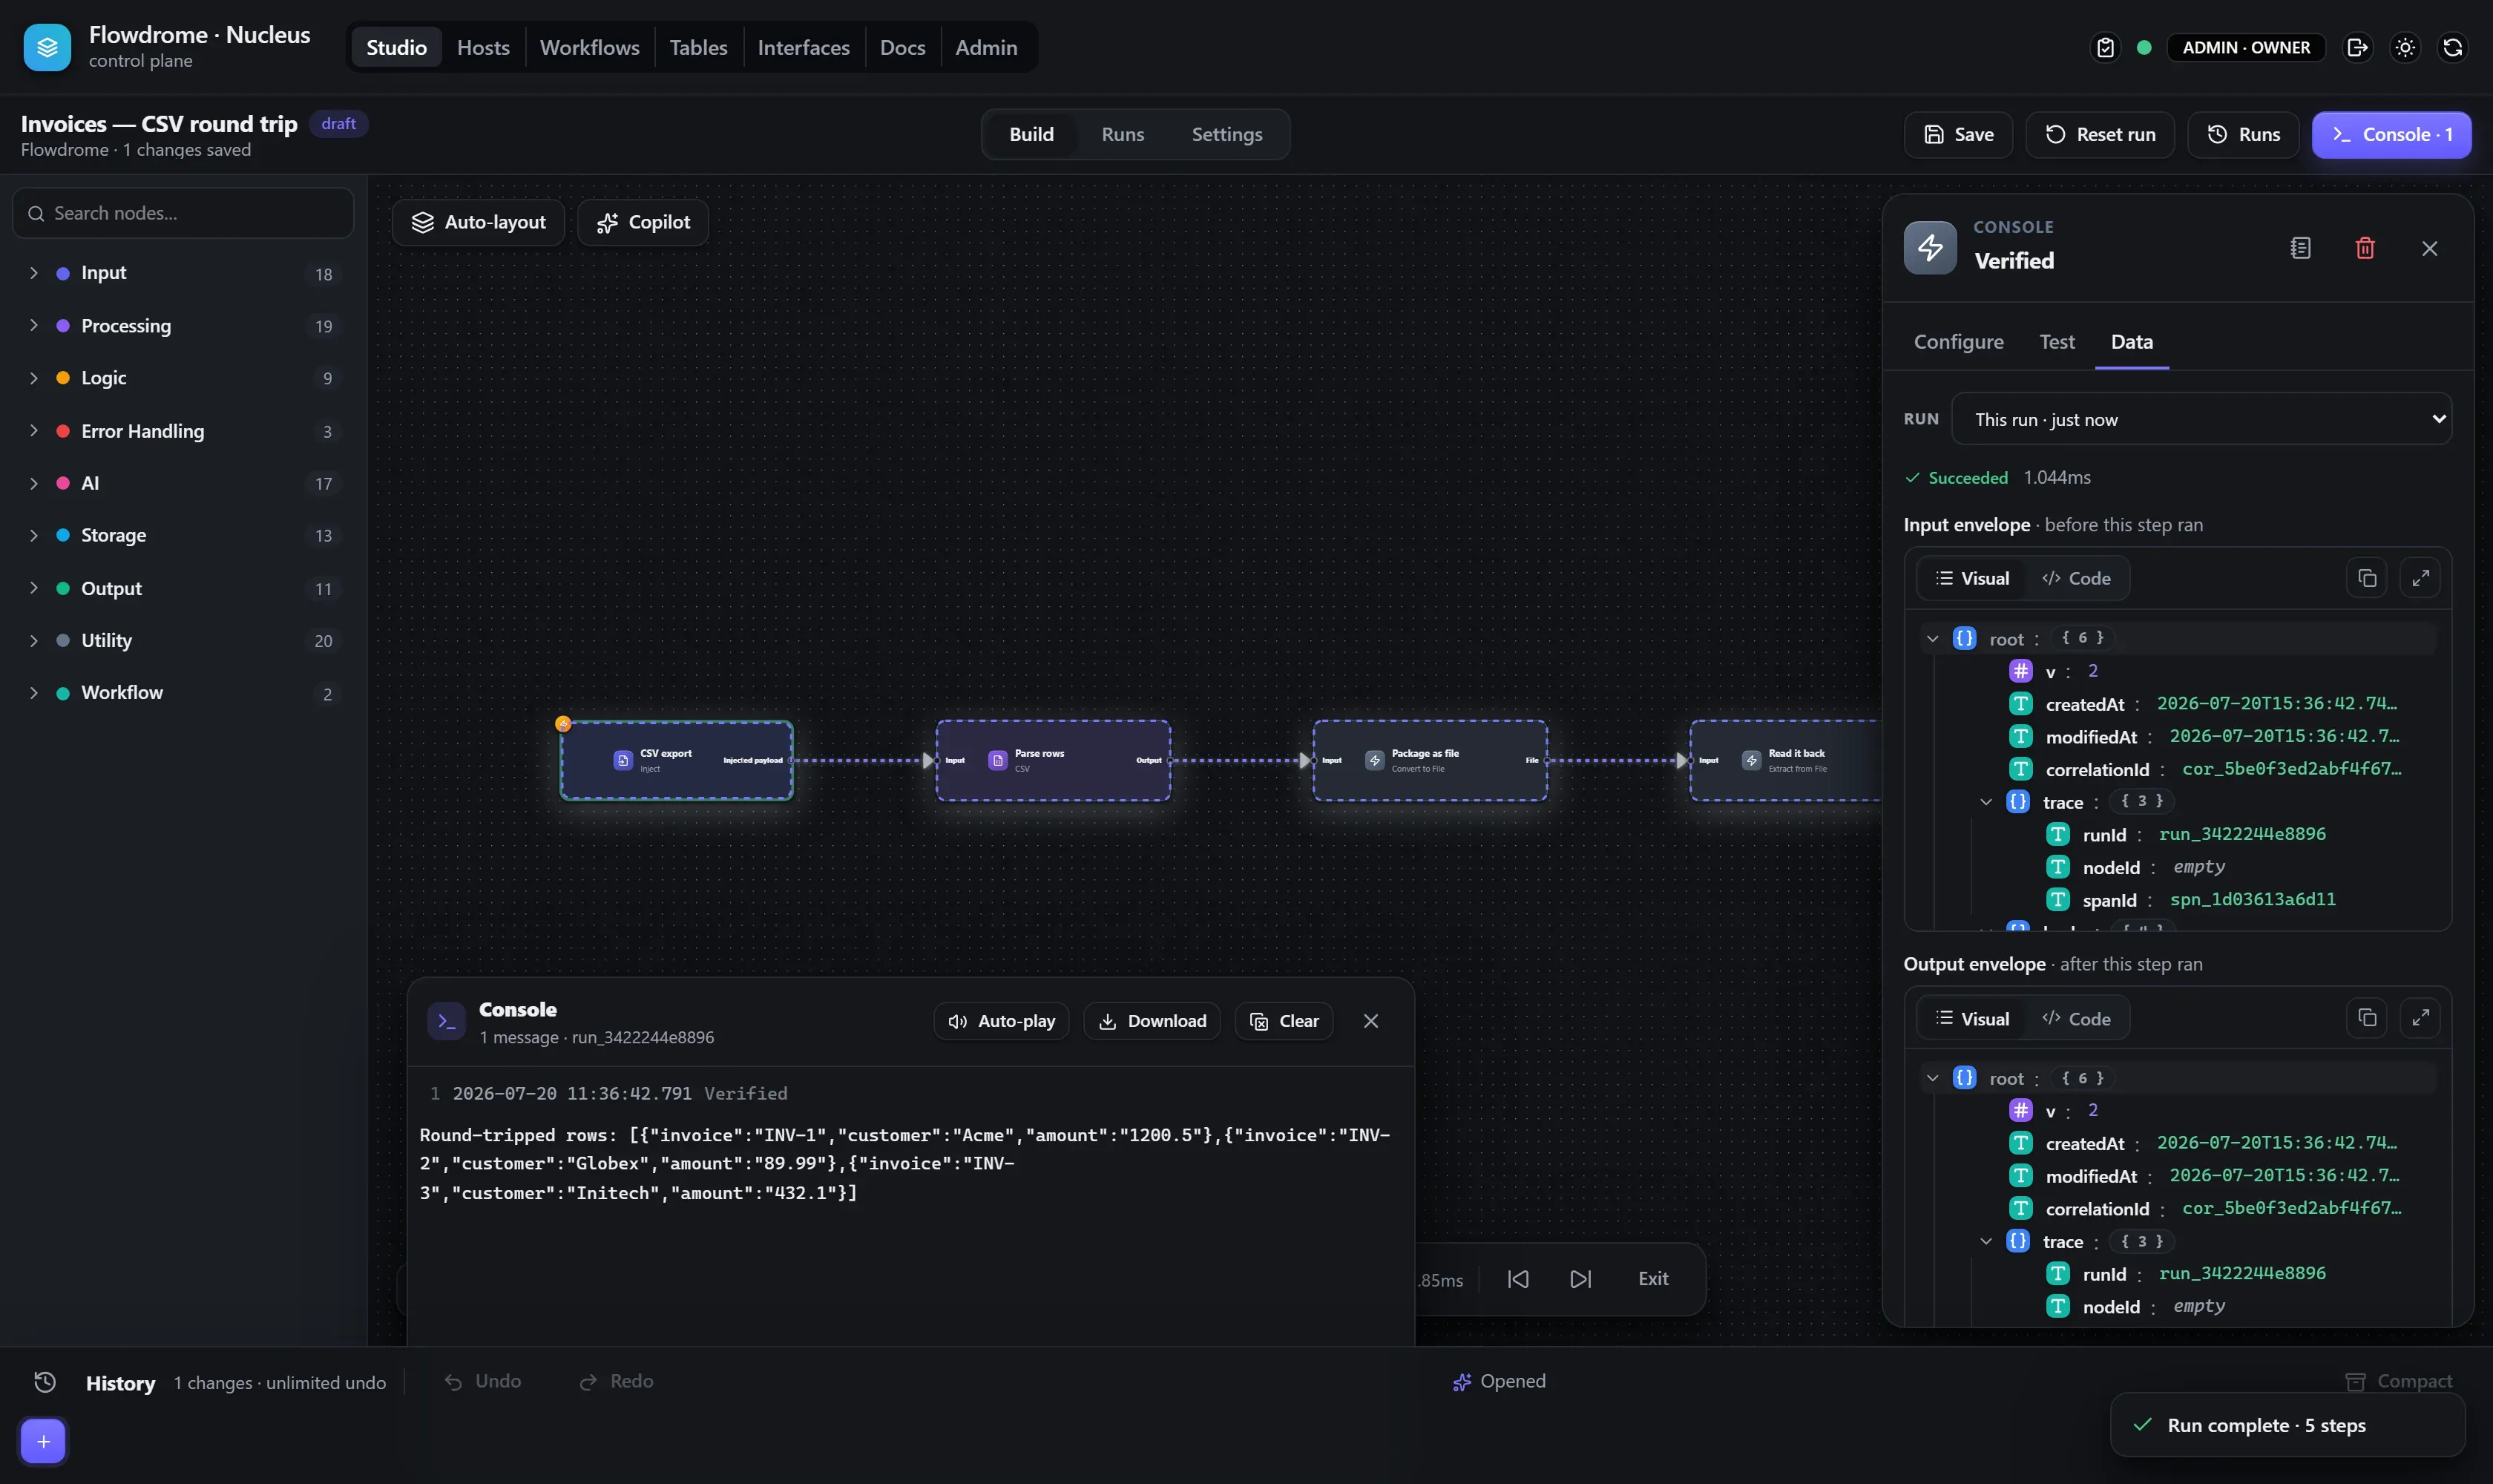This screenshot has width=2493, height=1484.
Task: Click the purple plus add button
Action: (43, 1441)
